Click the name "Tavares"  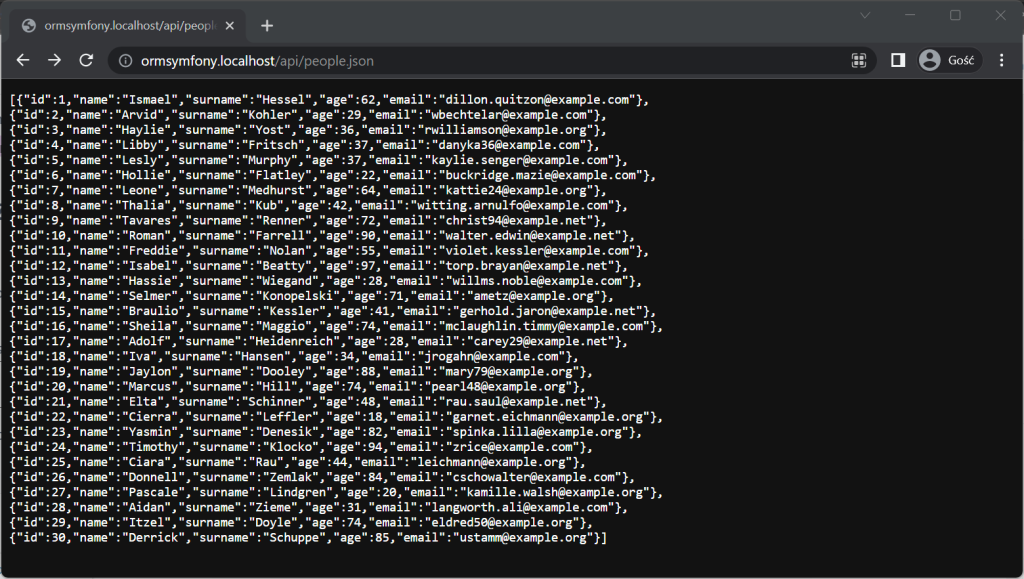[147, 220]
